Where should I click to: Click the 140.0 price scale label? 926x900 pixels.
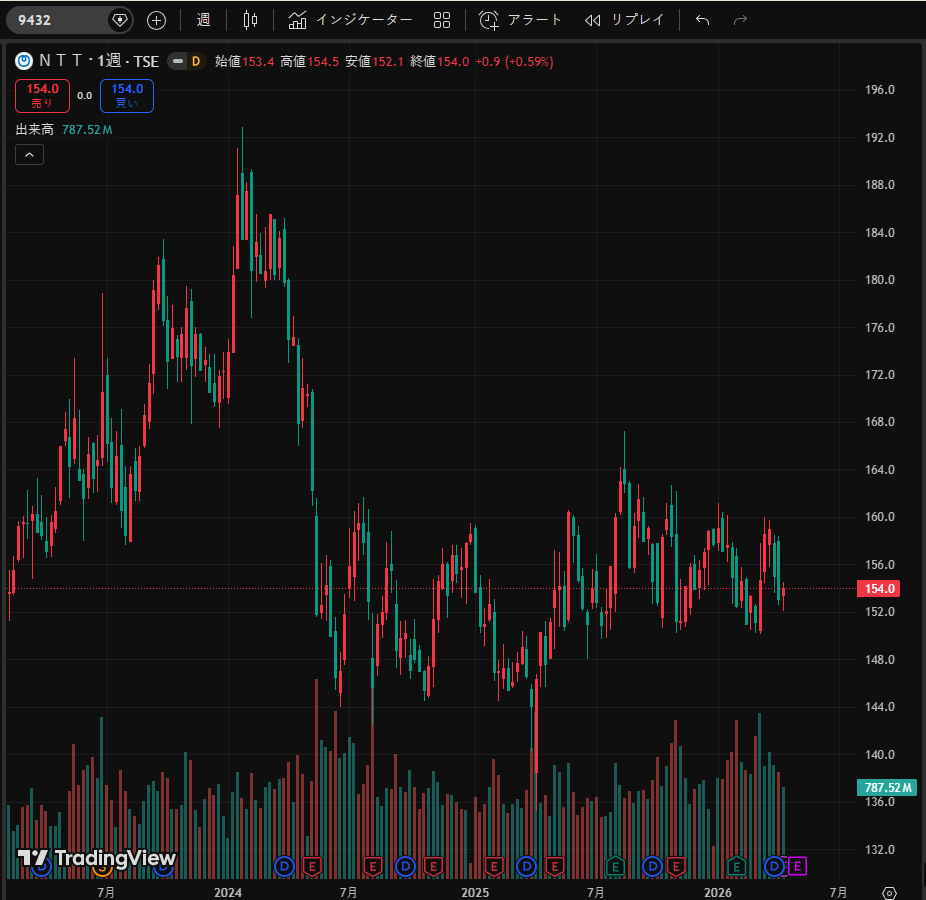point(879,755)
